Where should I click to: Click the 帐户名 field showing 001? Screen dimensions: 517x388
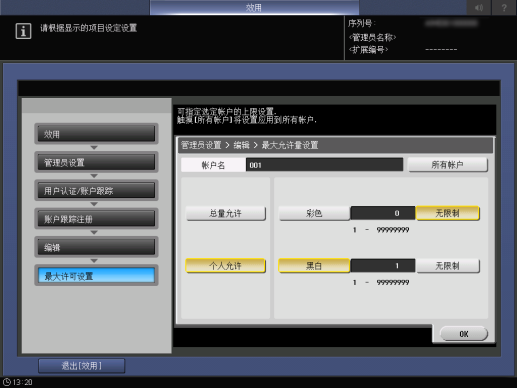324,165
